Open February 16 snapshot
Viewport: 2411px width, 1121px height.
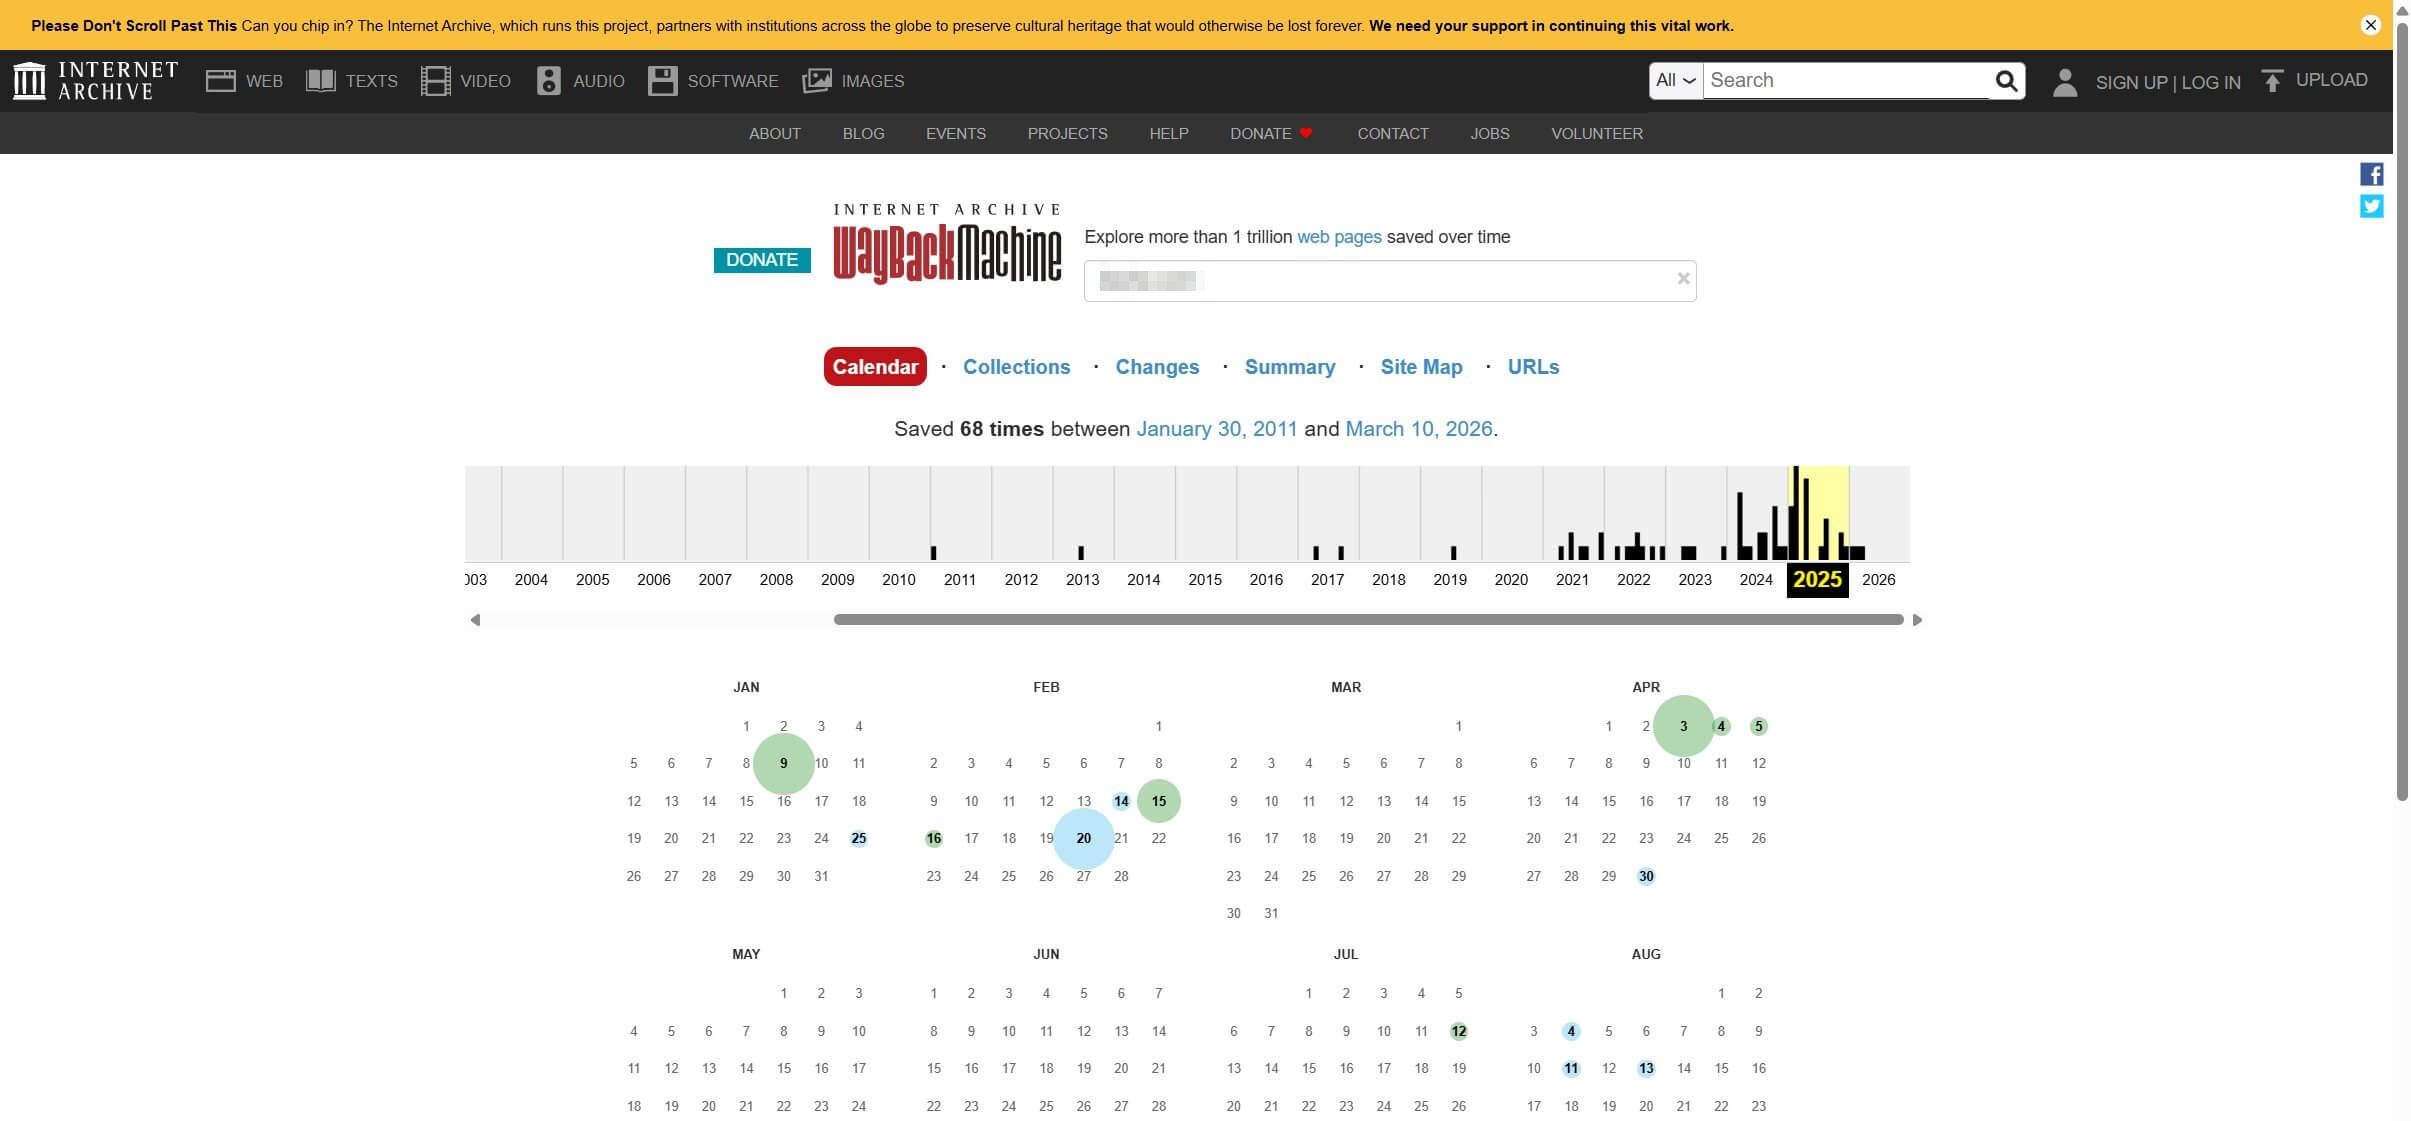click(933, 838)
